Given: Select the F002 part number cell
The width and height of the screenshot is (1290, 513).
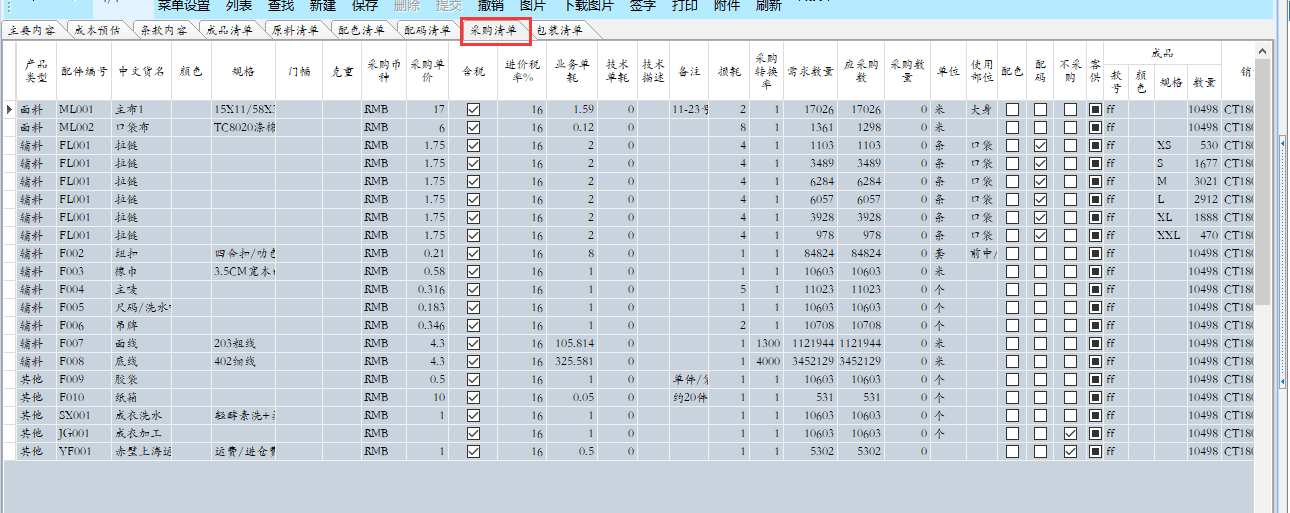Looking at the screenshot, I should (84, 253).
